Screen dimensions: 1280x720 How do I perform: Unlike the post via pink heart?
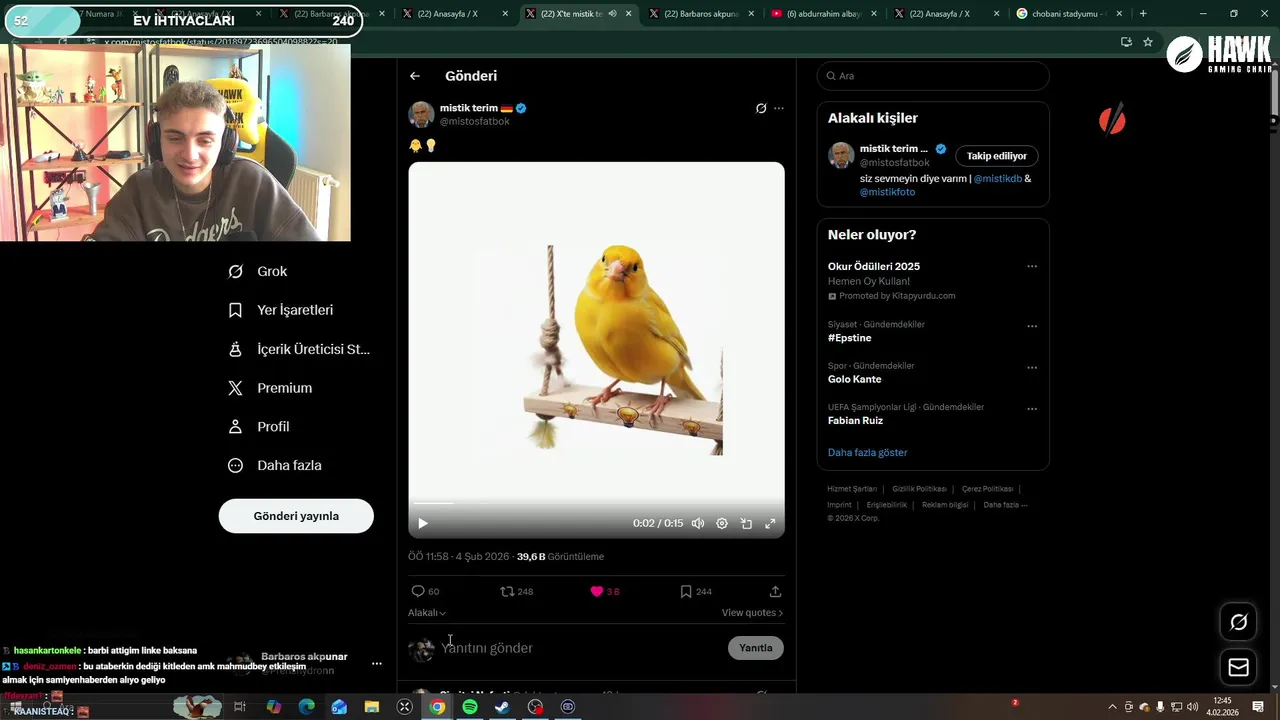tap(604, 591)
